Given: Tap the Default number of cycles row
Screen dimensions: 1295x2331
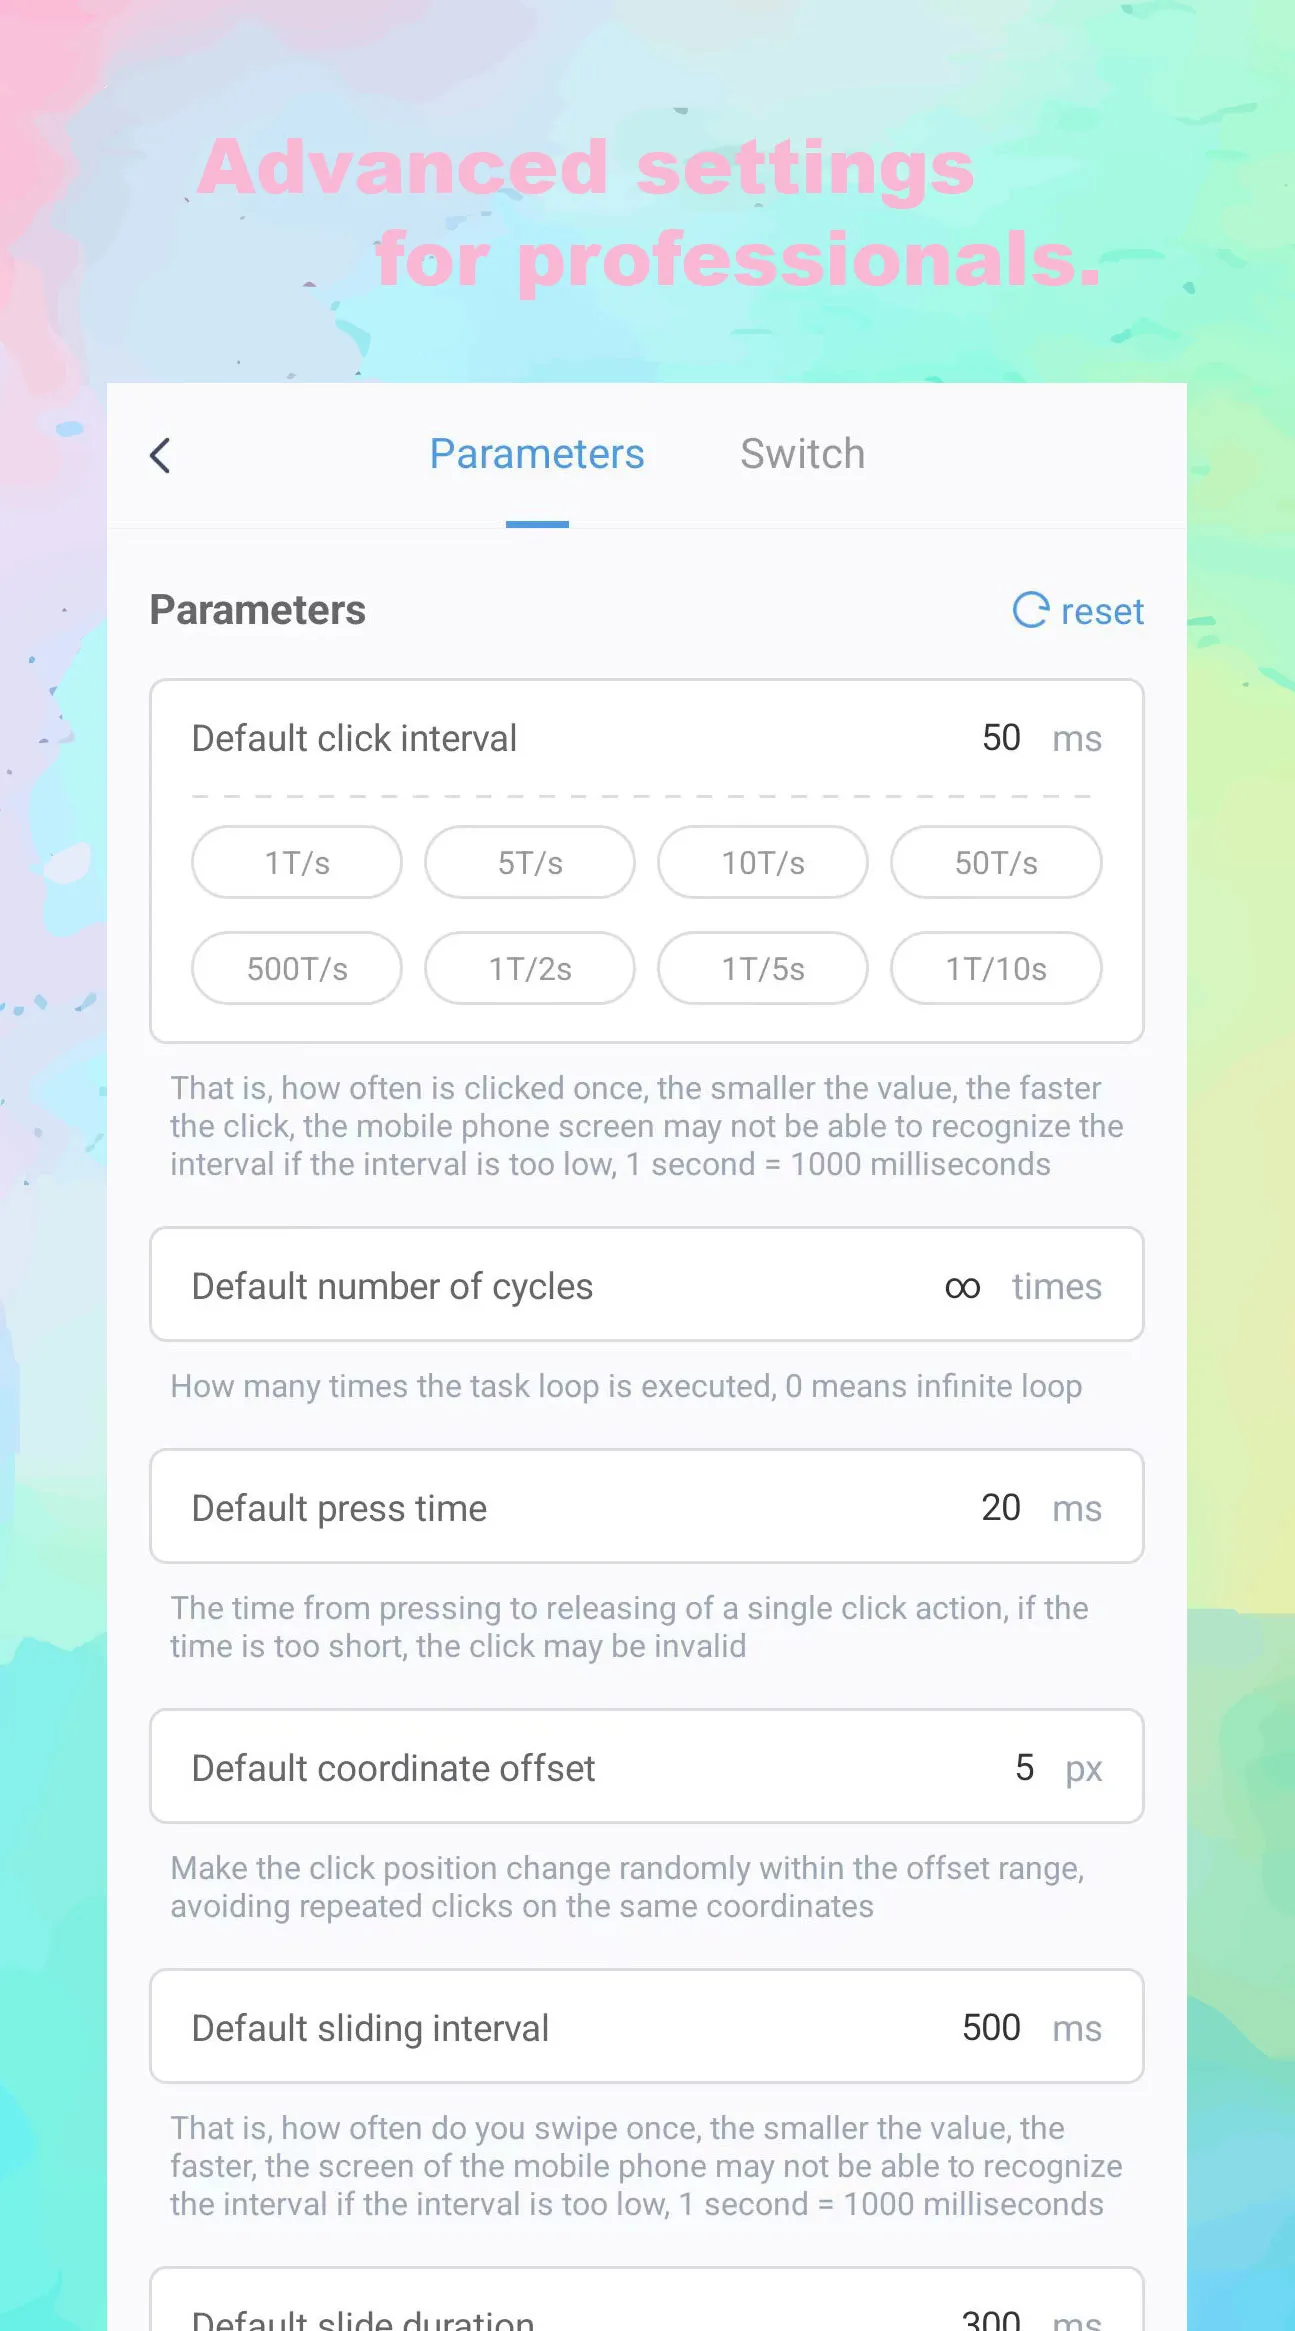Looking at the screenshot, I should point(500,1286).
